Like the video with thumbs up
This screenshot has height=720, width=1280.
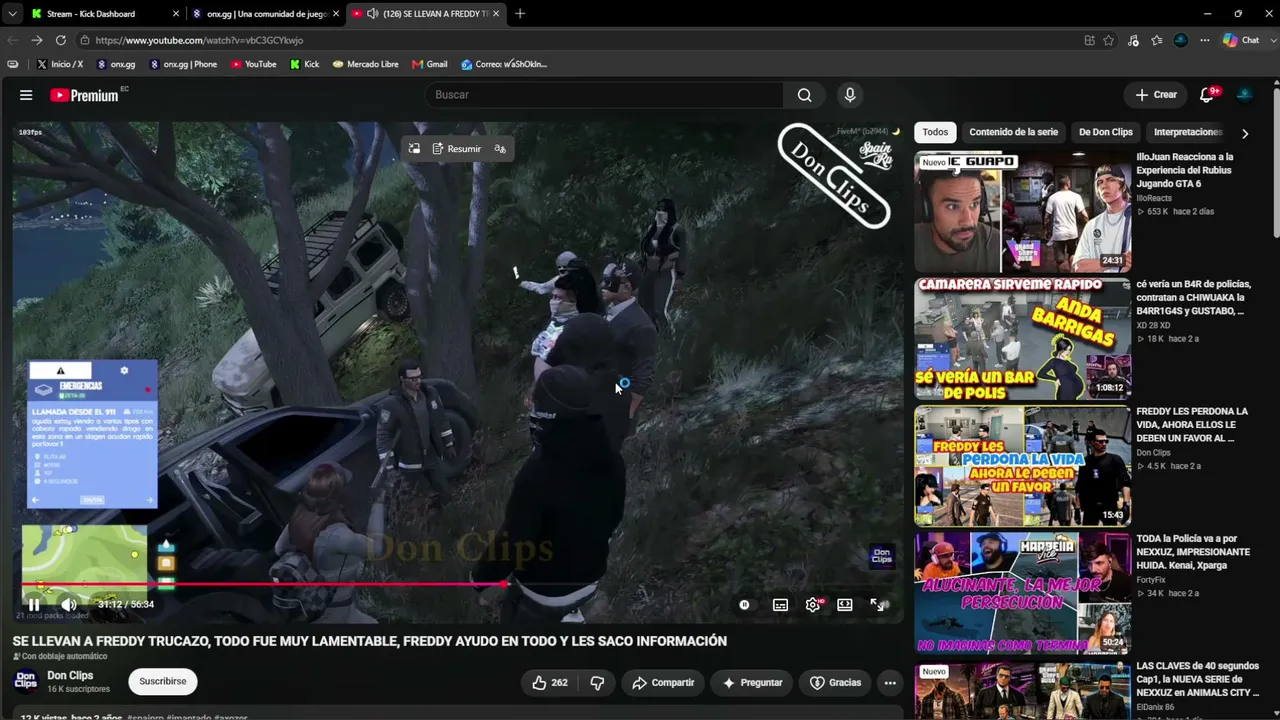(x=549, y=683)
